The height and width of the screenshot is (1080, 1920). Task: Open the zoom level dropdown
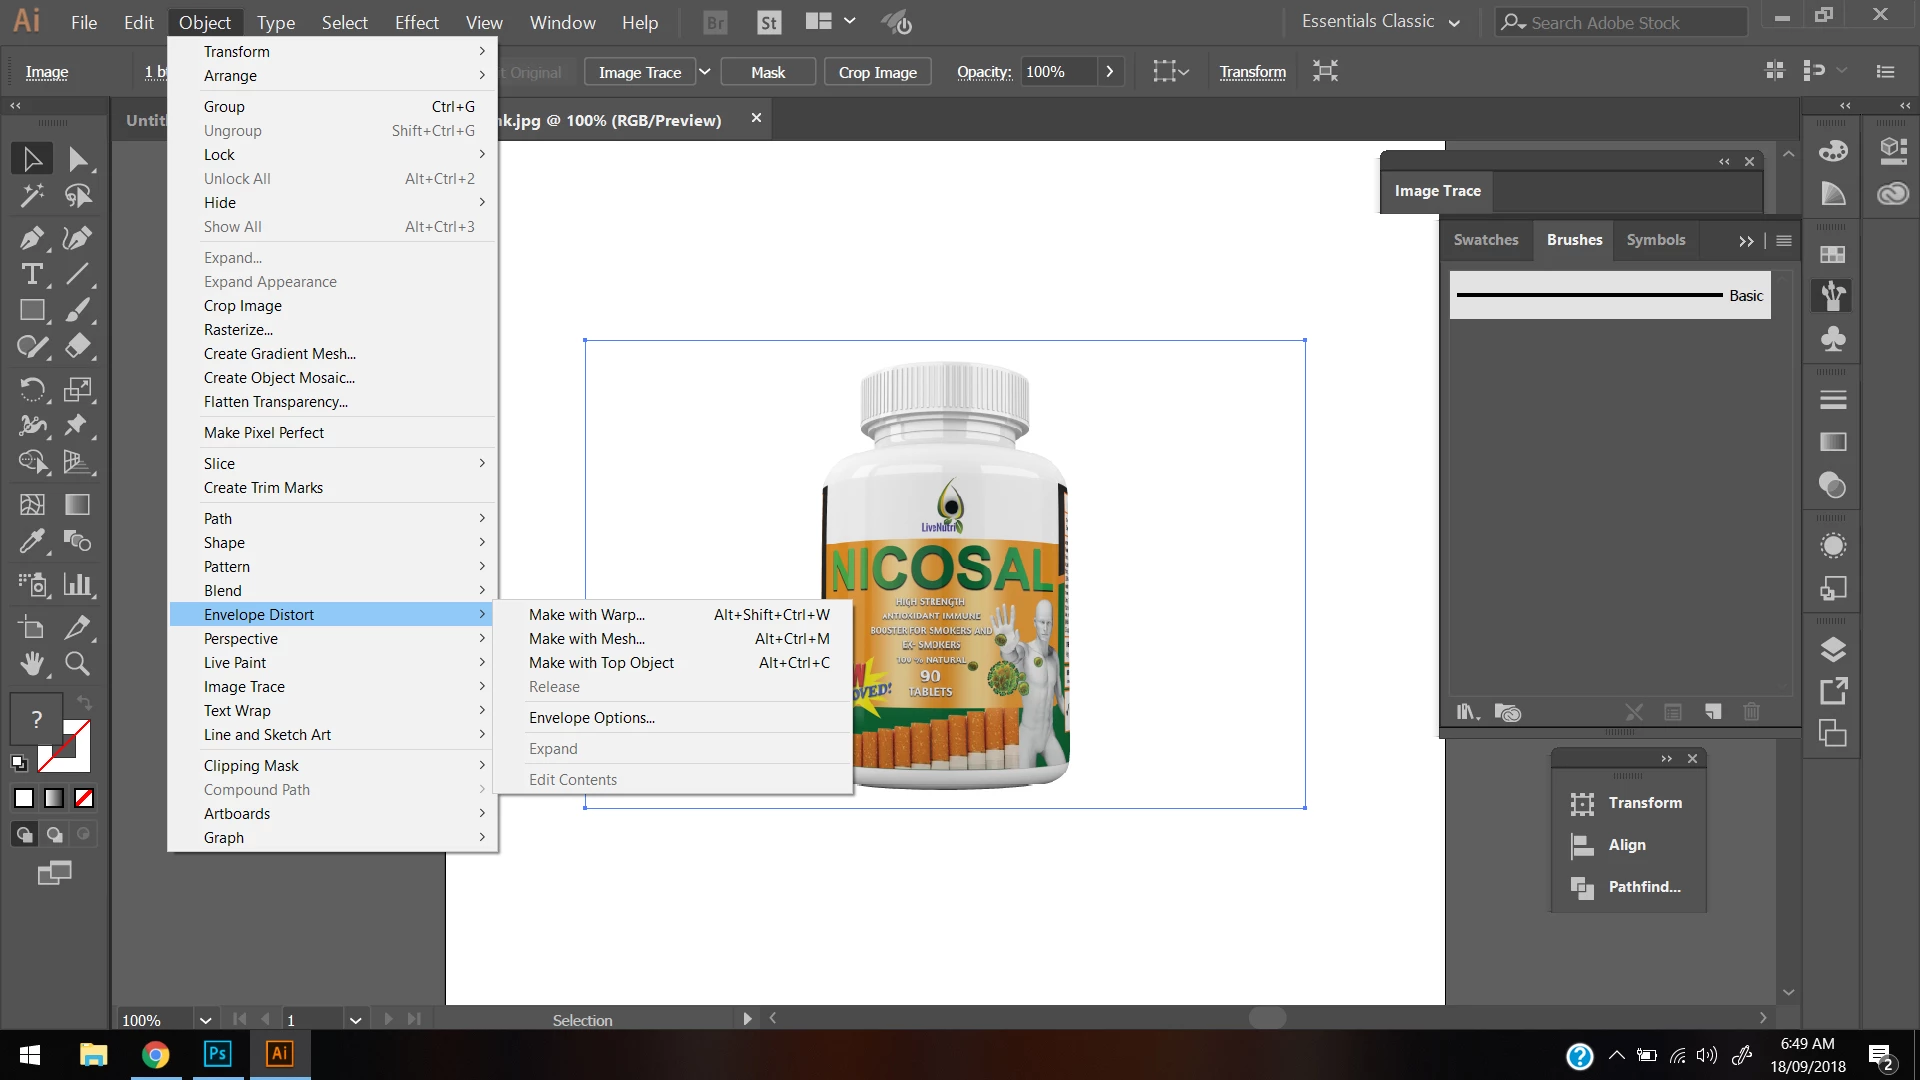pyautogui.click(x=205, y=1020)
